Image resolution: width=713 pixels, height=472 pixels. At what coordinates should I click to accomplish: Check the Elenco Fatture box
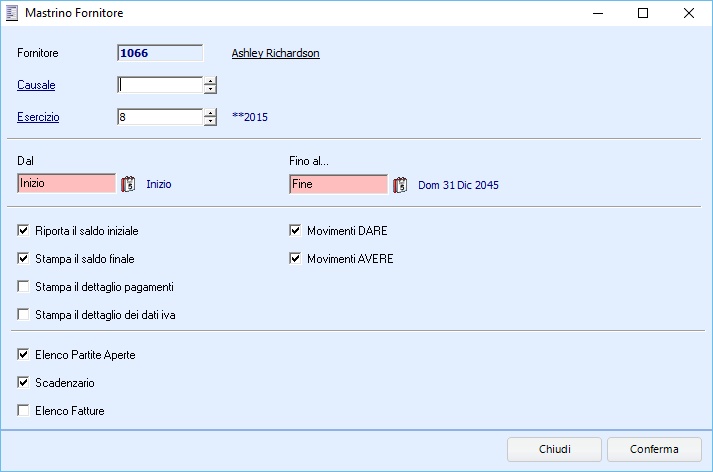click(23, 410)
